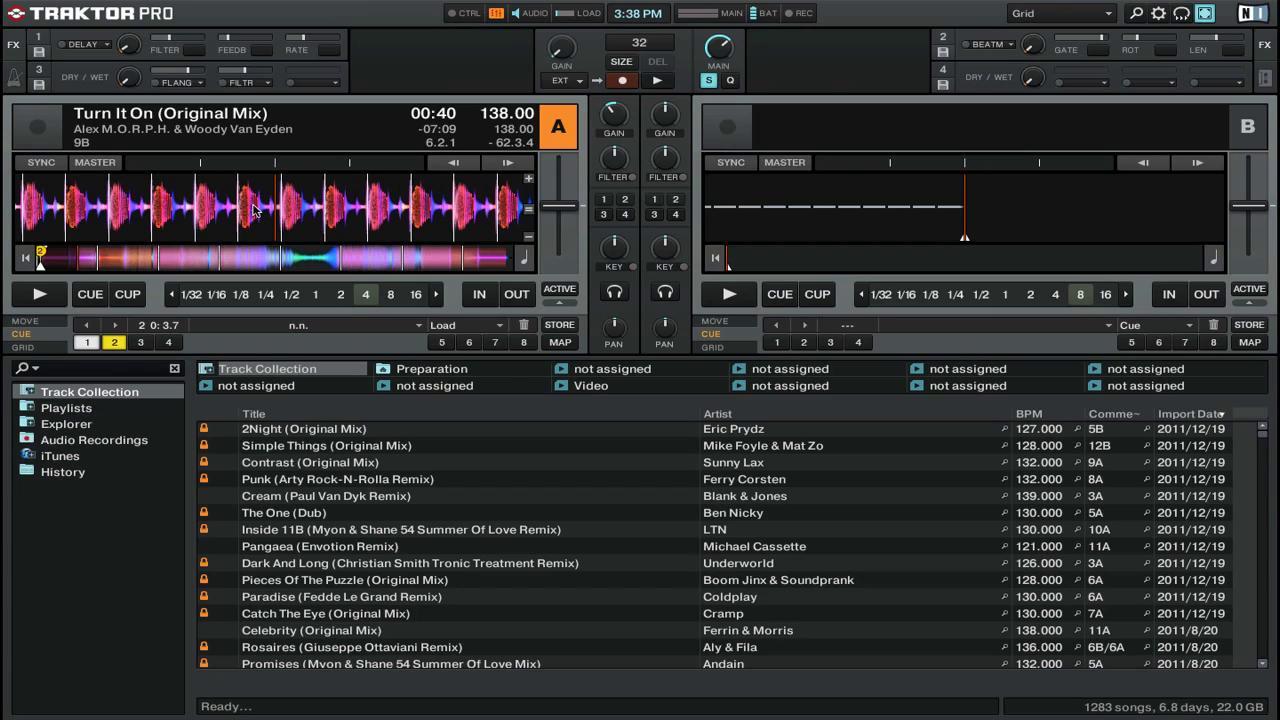Zoom in waveform with plus on deck A
This screenshot has height=720, width=1280.
coord(528,179)
